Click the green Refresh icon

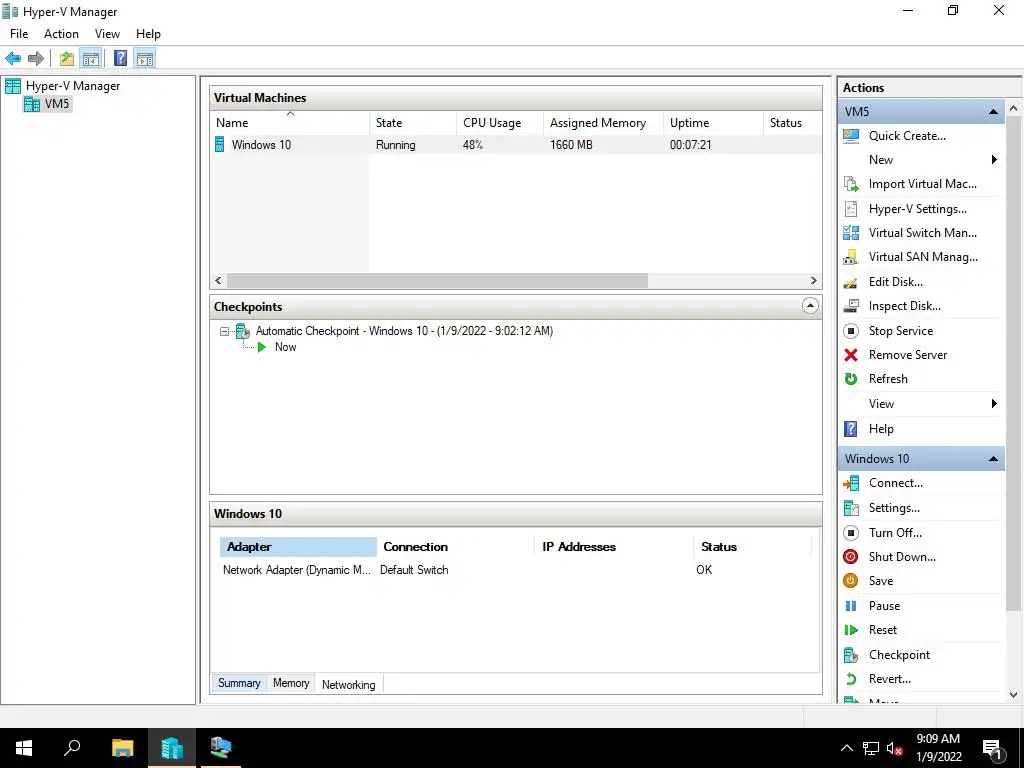(851, 379)
